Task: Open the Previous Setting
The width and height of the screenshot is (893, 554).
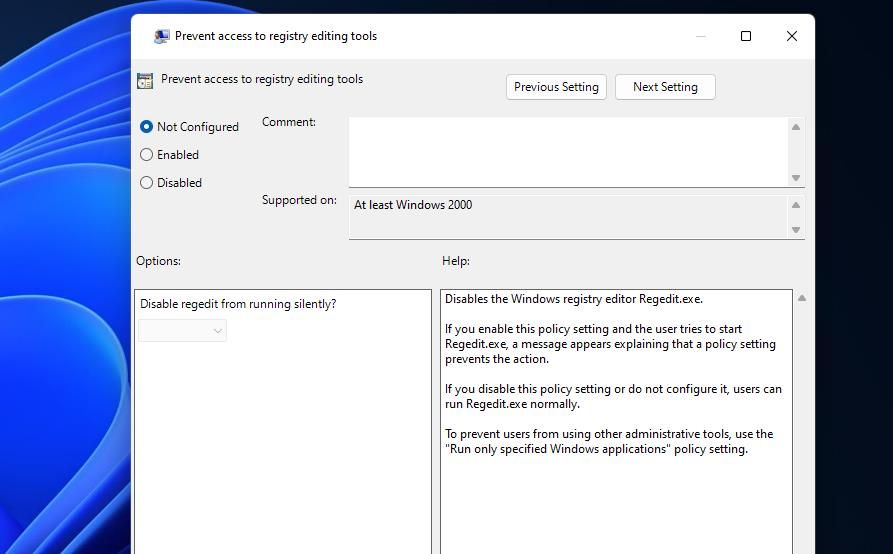Action: (x=556, y=87)
